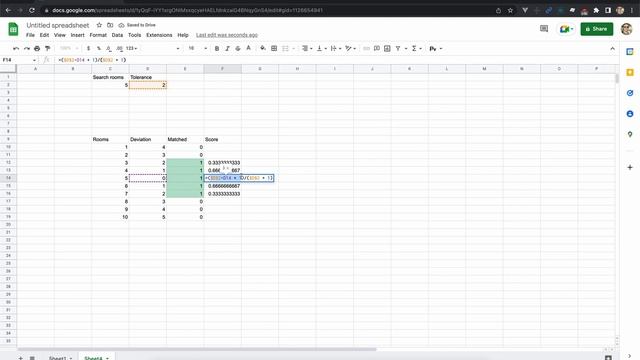The width and height of the screenshot is (640, 360).
Task: Open the Data menu
Action: pyautogui.click(x=117, y=35)
